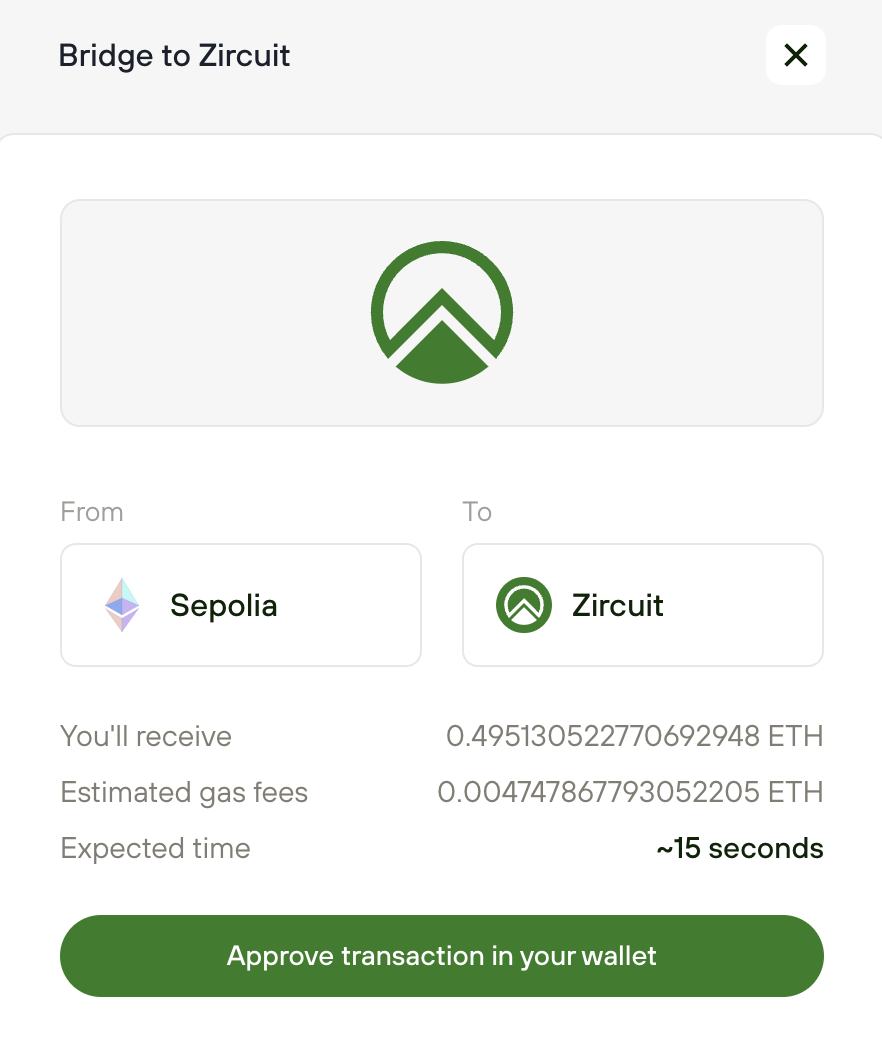Click the From label
Viewport: 882px width, 1038px height.
92,512
